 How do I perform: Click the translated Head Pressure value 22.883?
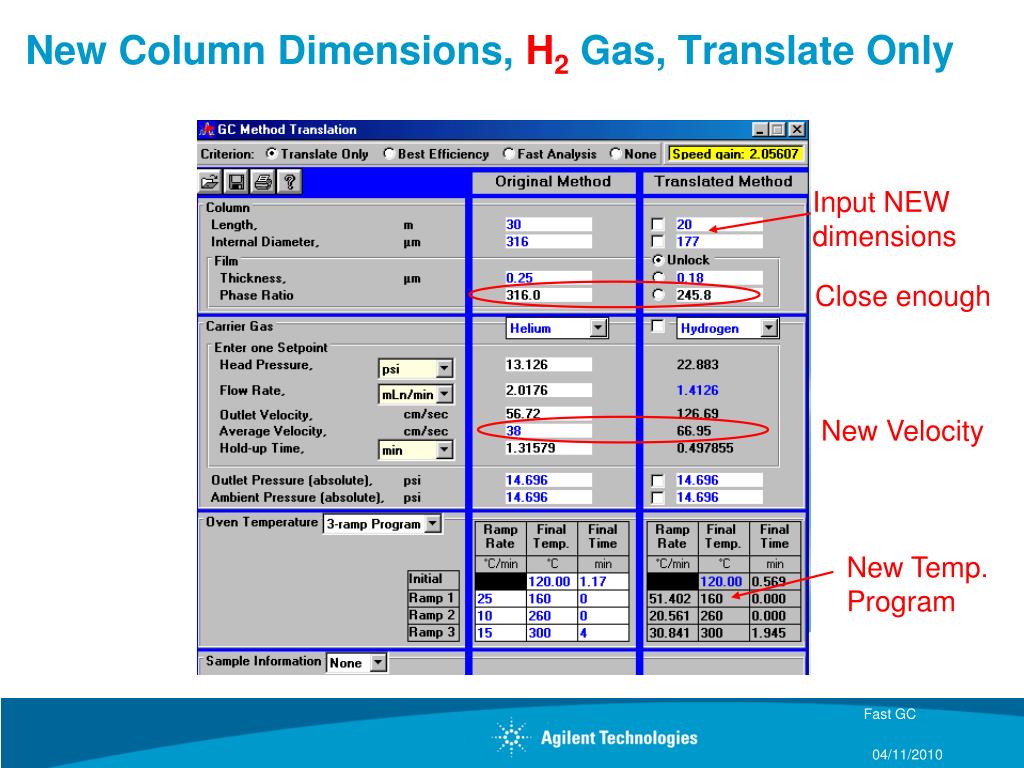697,364
